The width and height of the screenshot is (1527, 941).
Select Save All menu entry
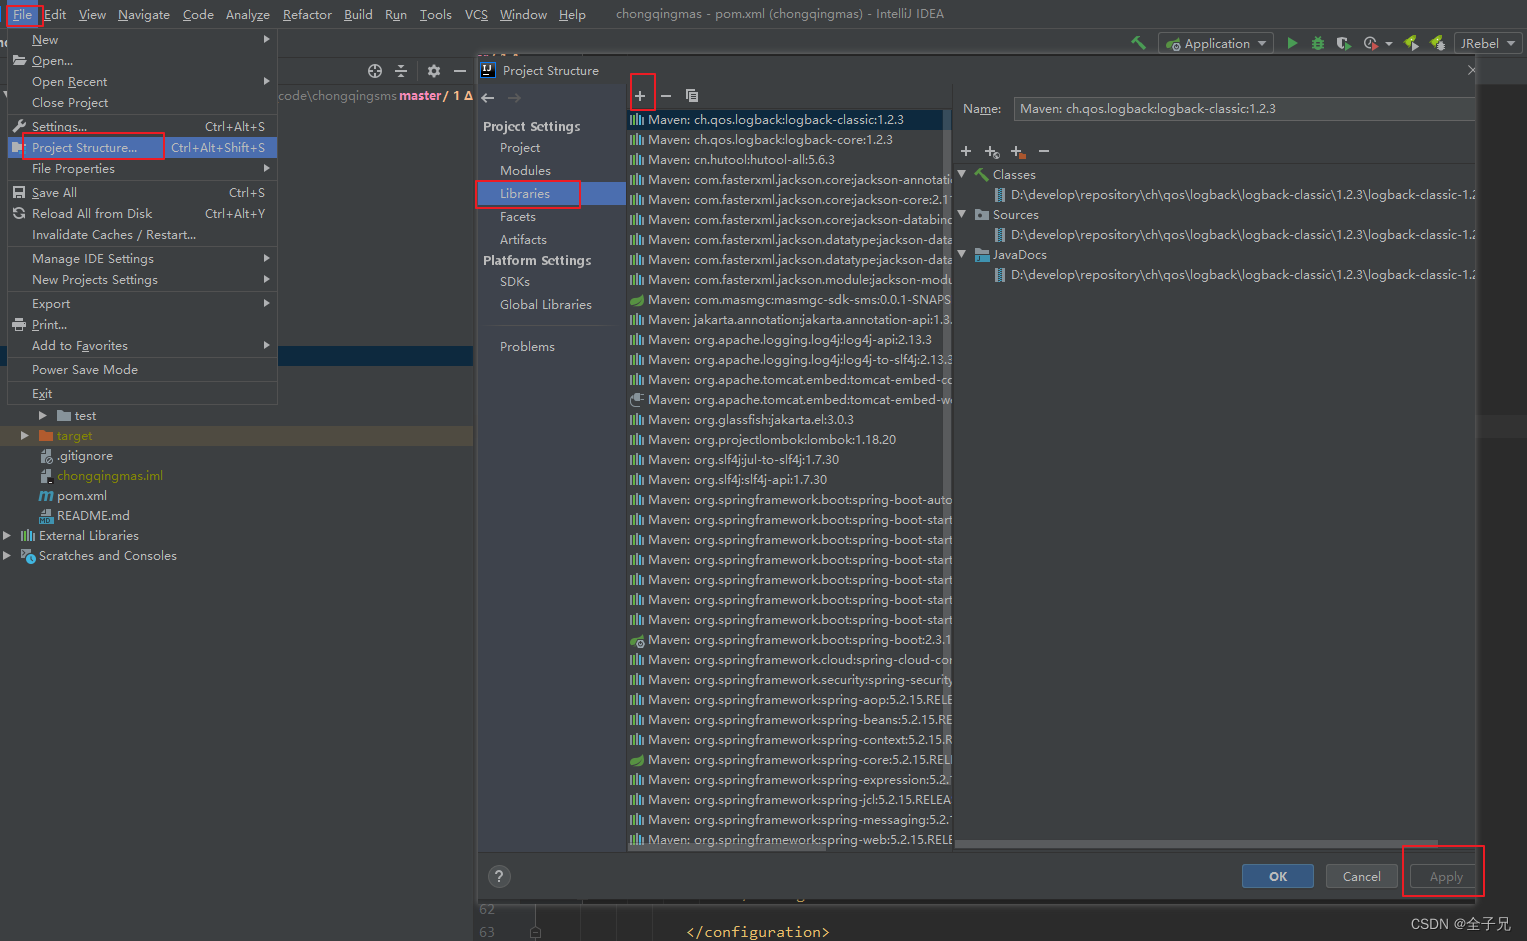[x=142, y=193]
